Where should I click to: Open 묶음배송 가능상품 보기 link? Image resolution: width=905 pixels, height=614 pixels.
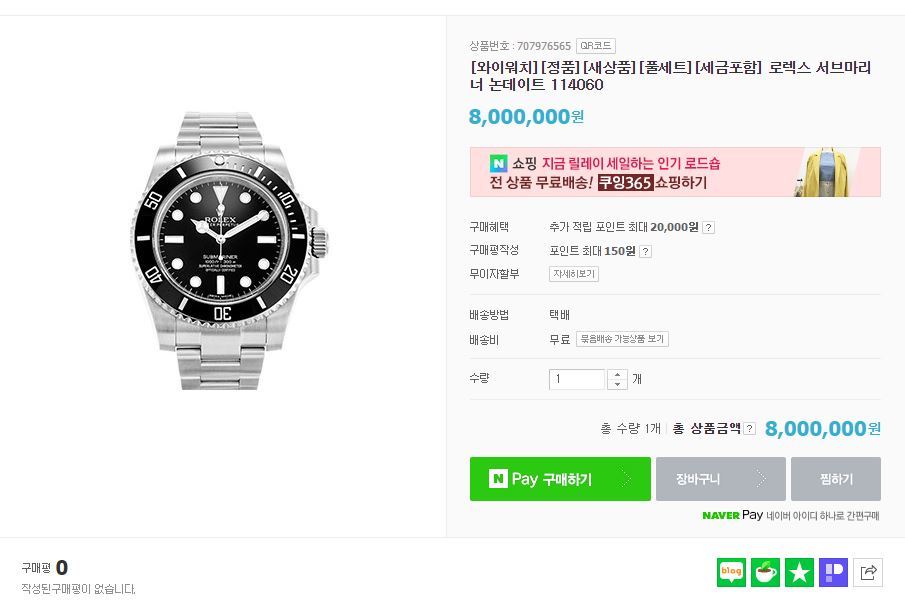622,339
